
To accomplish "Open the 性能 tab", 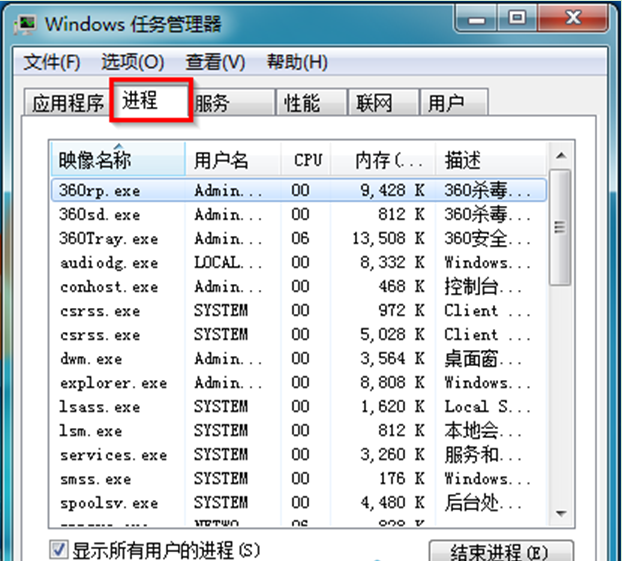I will point(311,103).
